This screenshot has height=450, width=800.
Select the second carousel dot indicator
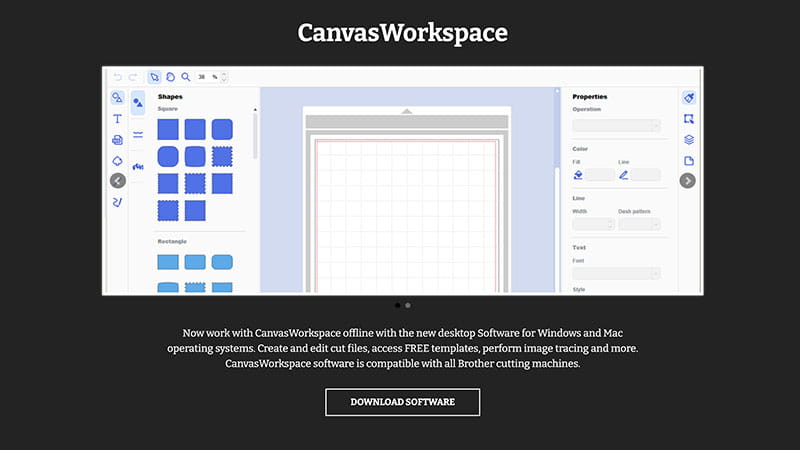pyautogui.click(x=408, y=305)
